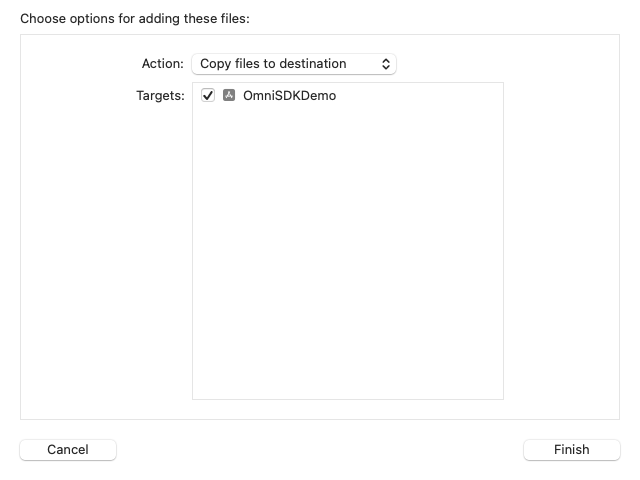The height and width of the screenshot is (480, 640).
Task: Click the "Copy files to destination" popup
Action: pyautogui.click(x=294, y=64)
